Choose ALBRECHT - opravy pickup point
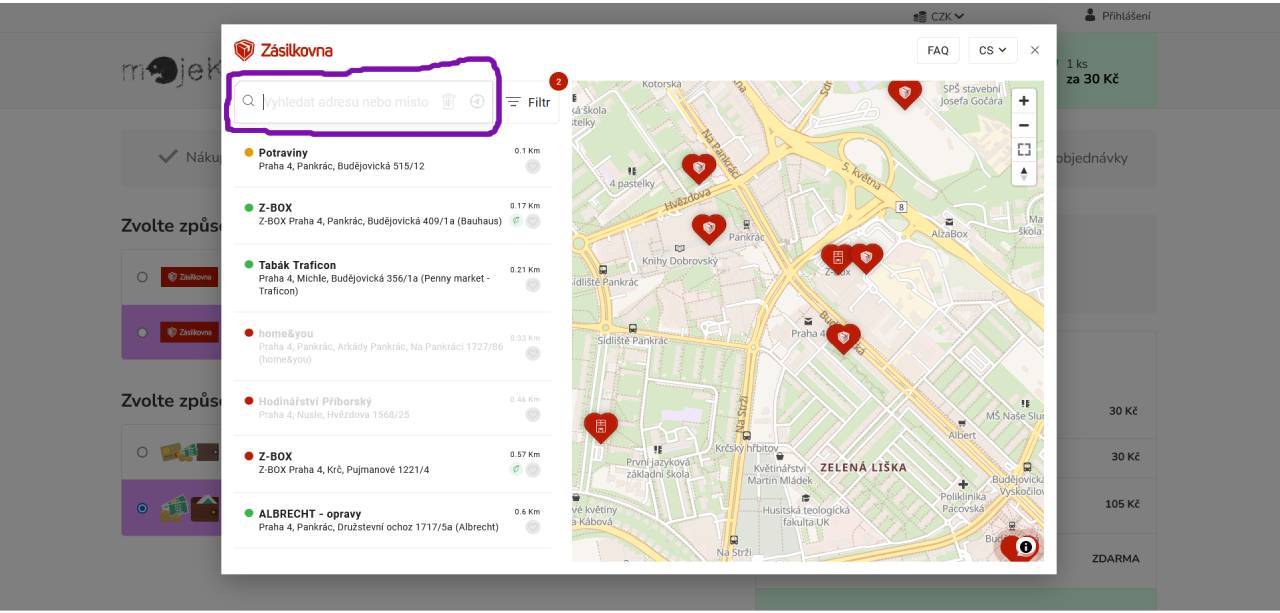Screen dimensions: 1280x613 tap(392, 520)
